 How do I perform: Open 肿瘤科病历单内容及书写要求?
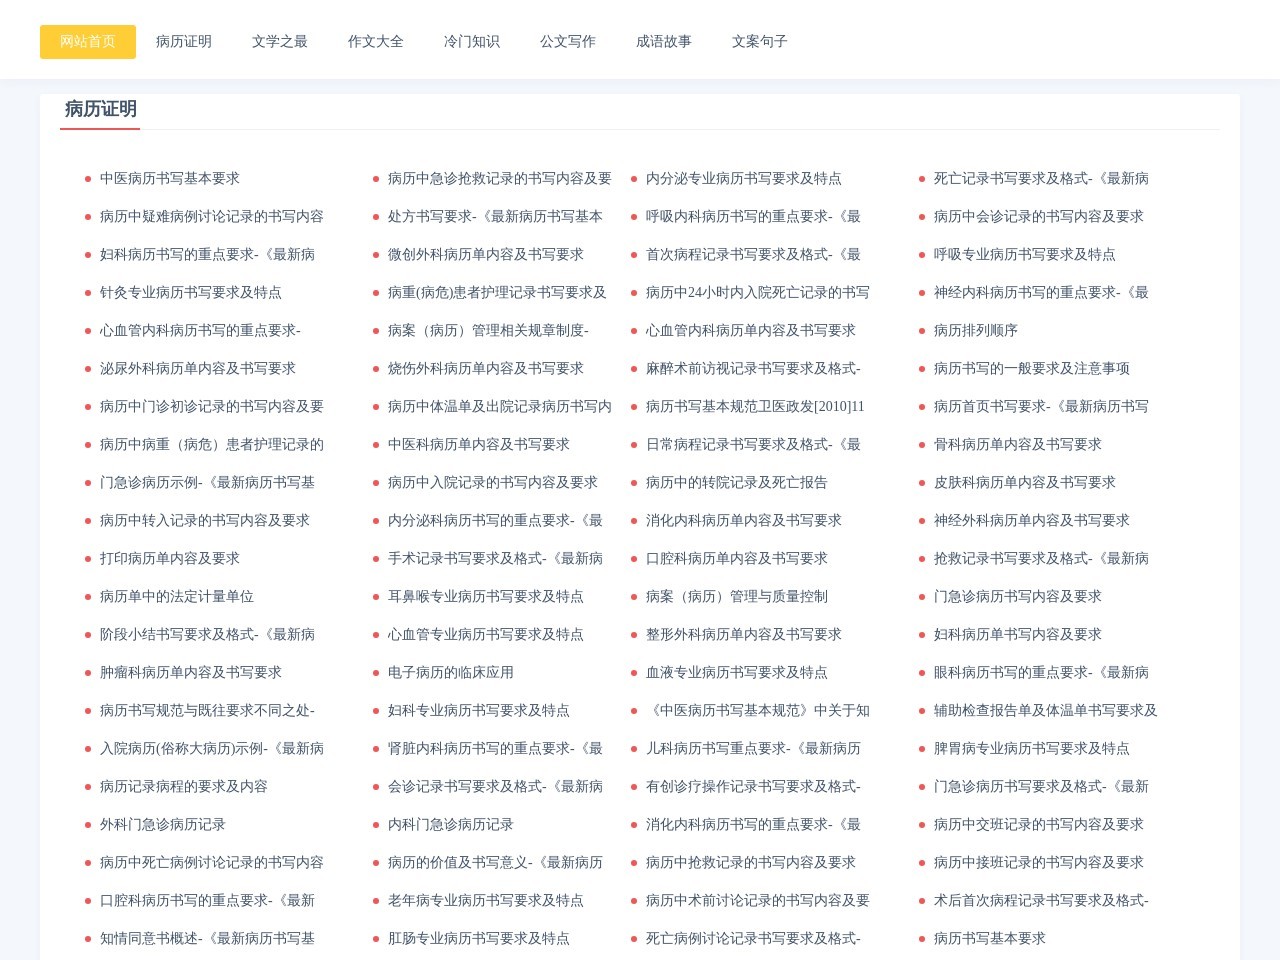pos(191,673)
